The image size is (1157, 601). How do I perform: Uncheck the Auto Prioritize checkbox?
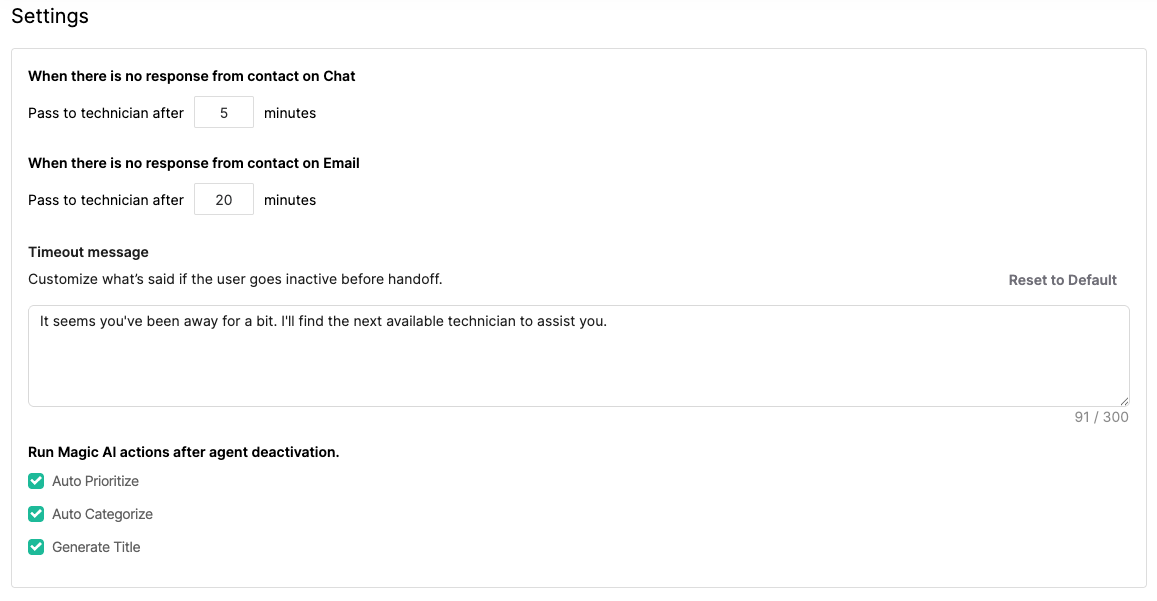tap(36, 481)
